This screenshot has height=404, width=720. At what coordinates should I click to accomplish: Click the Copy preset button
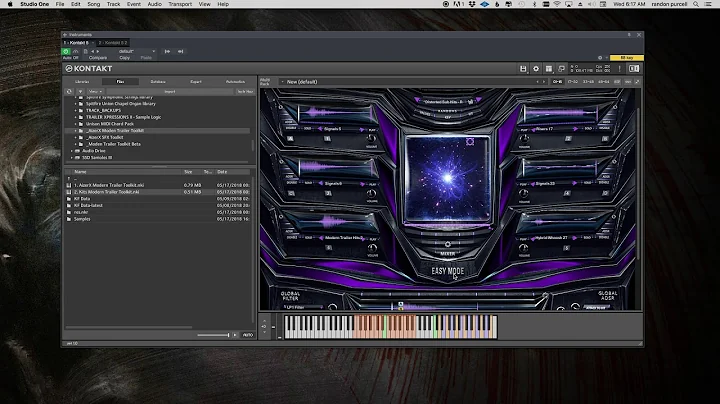(125, 58)
